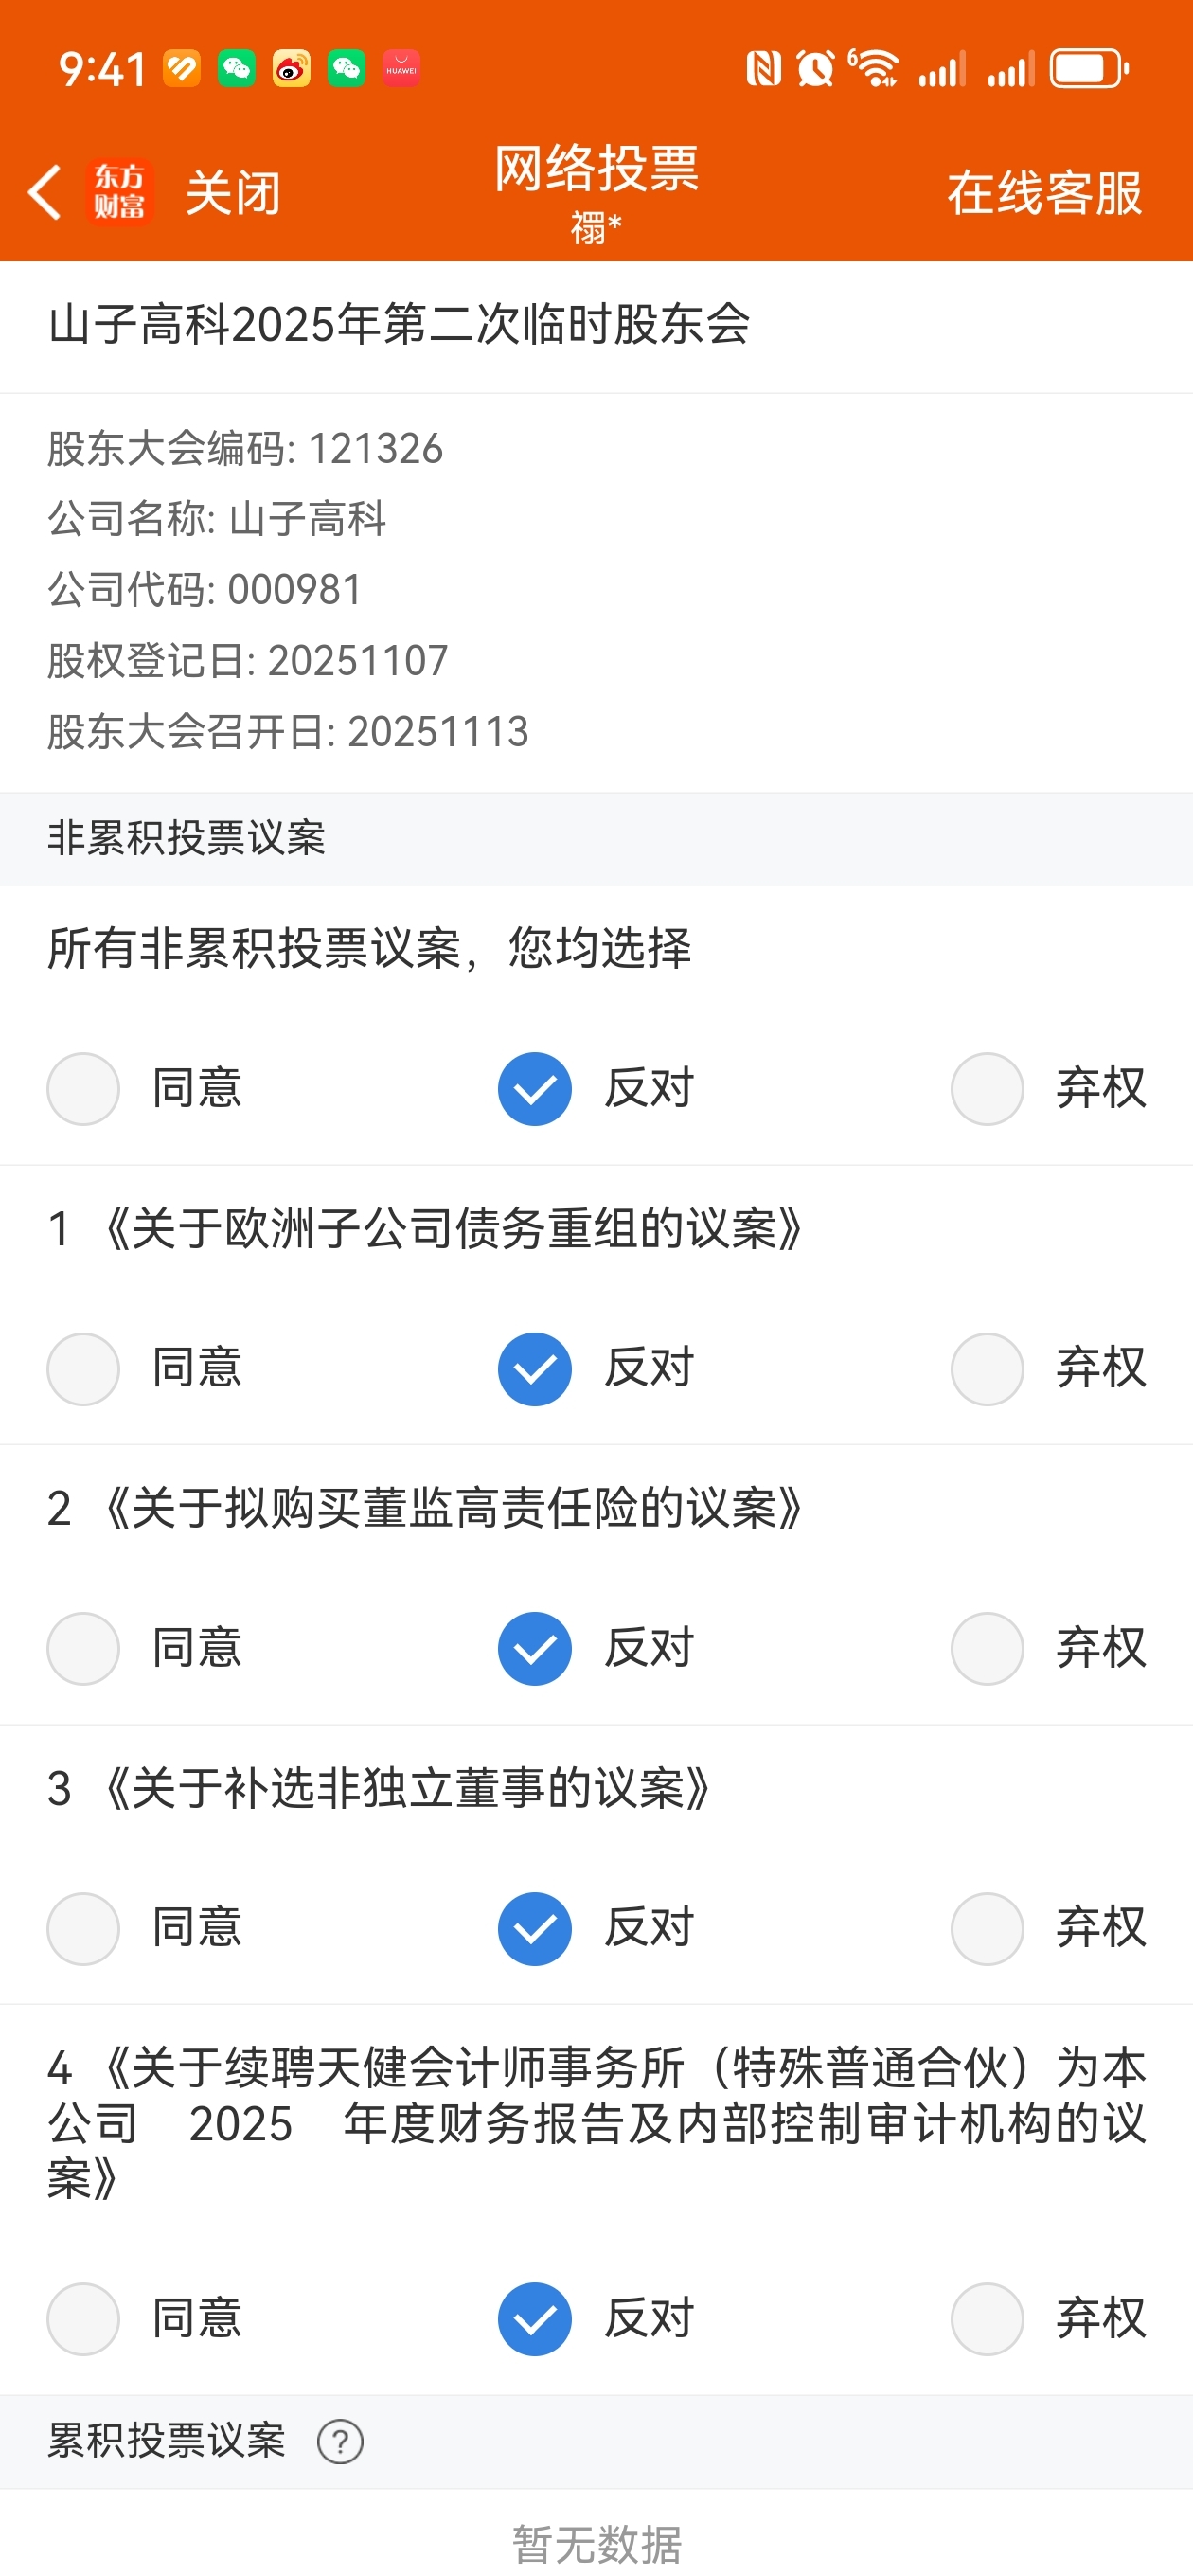Select 同意 for all non-cumulative proposals
Viewport: 1193px width, 2576px height.
tap(84, 1089)
